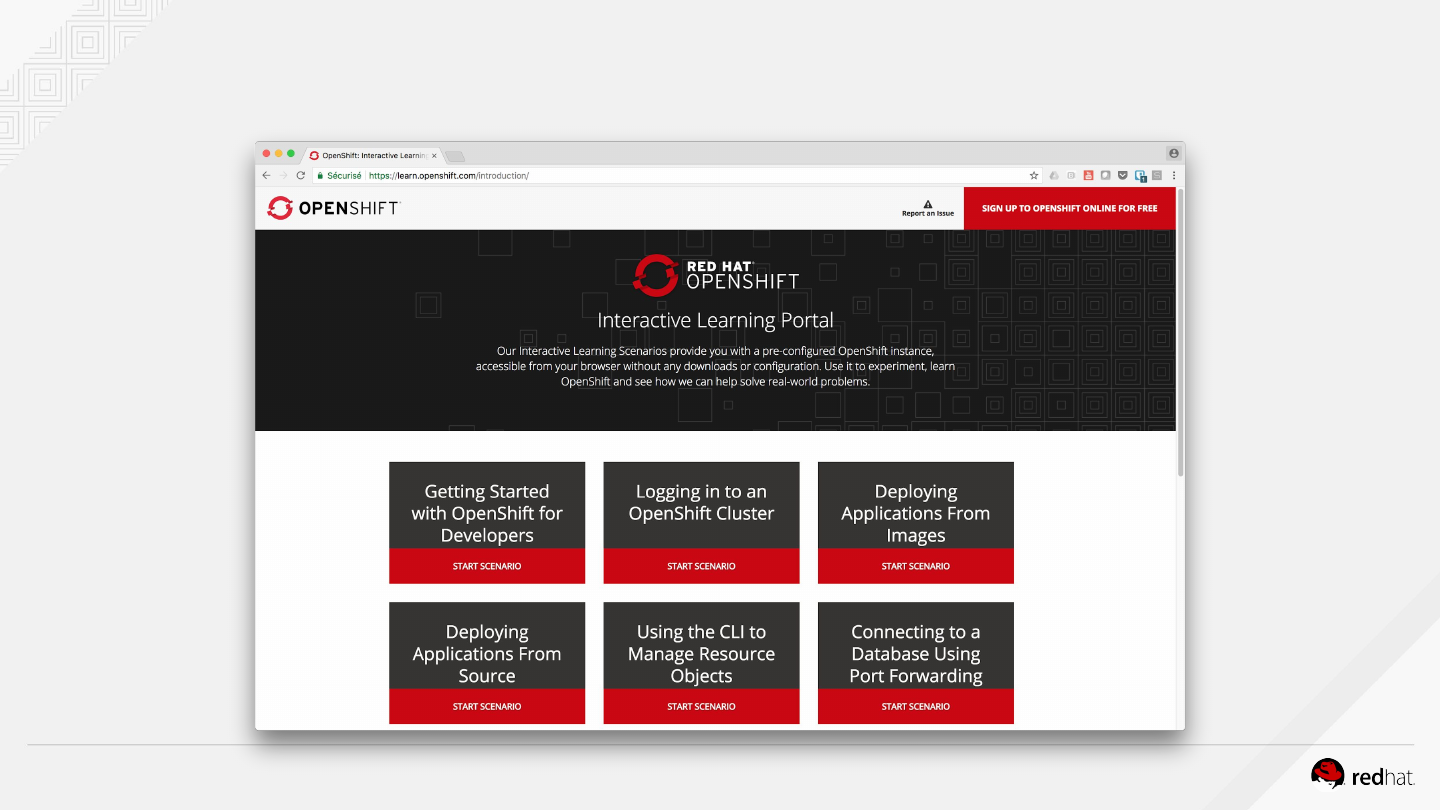
Task: Open the Getting Started with OpenShift for Developers card title
Action: tap(487, 513)
